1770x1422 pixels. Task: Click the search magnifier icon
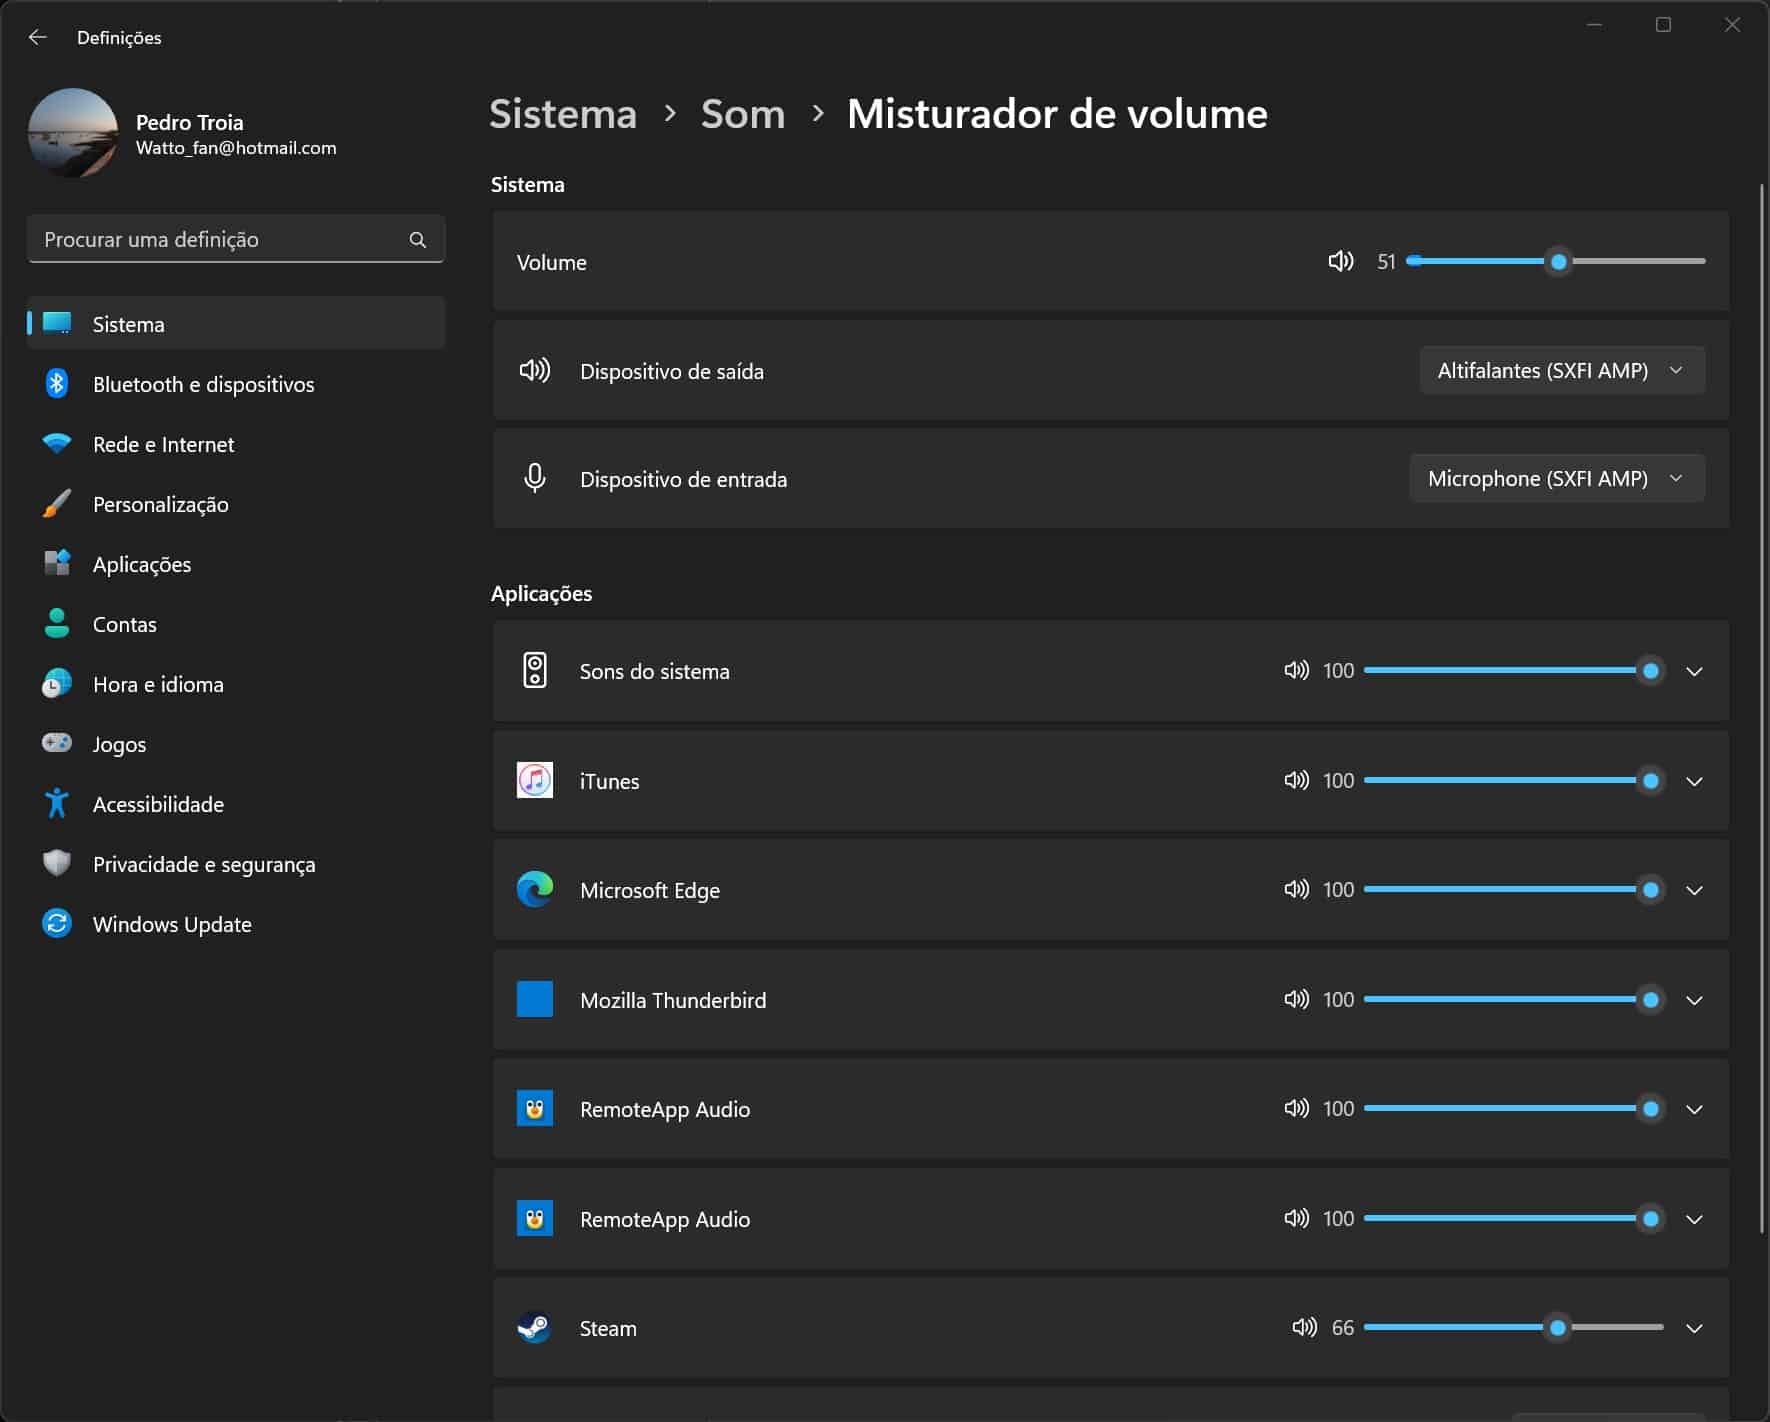coord(418,240)
